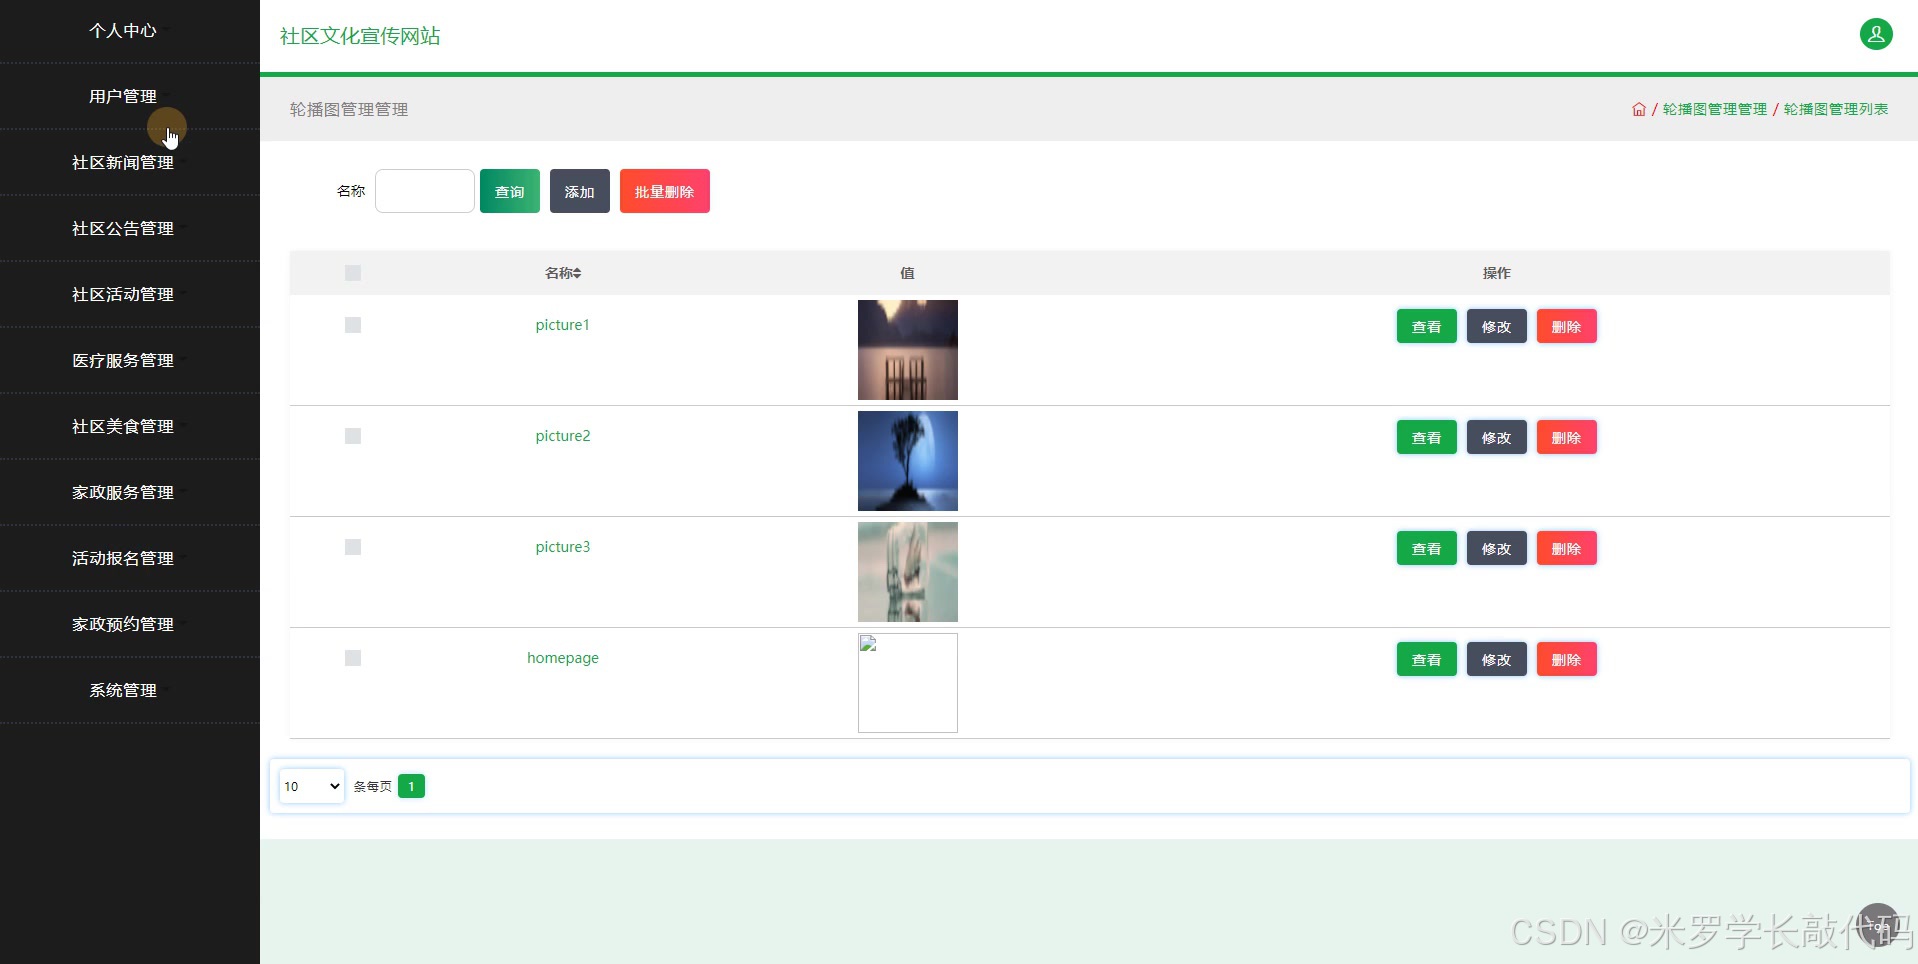This screenshot has width=1918, height=964.
Task: Open the user avatar icon
Action: [1876, 34]
